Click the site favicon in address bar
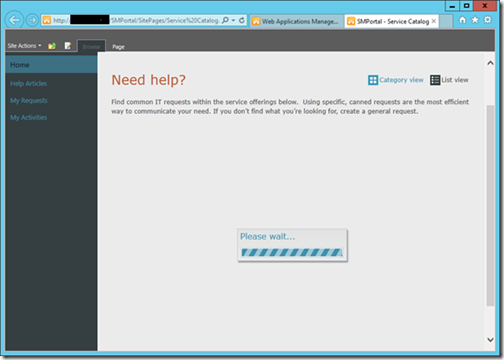504x360 pixels. 47,20
